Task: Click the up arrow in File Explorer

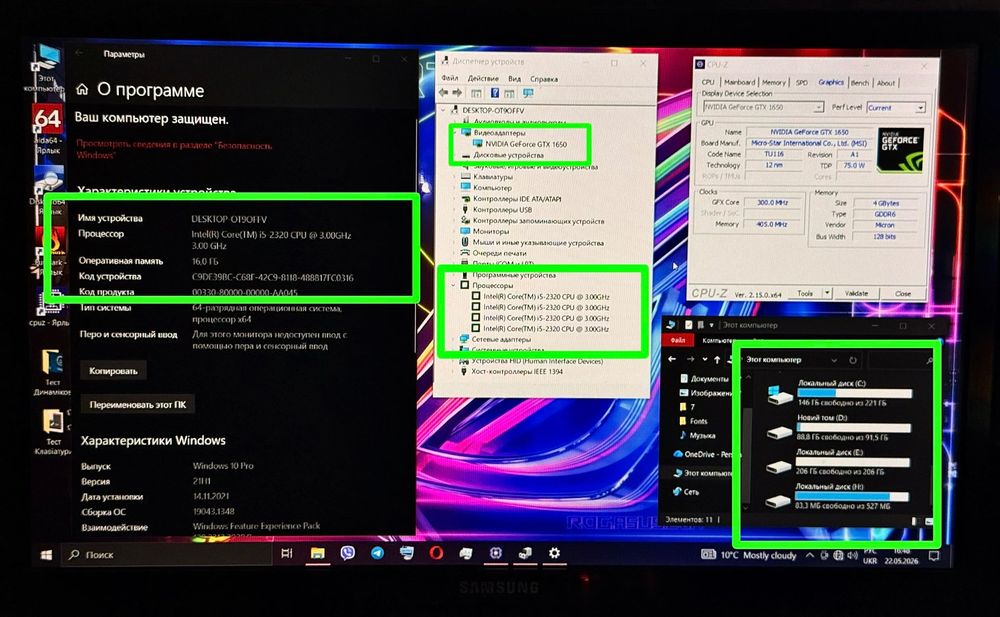Action: [717, 360]
